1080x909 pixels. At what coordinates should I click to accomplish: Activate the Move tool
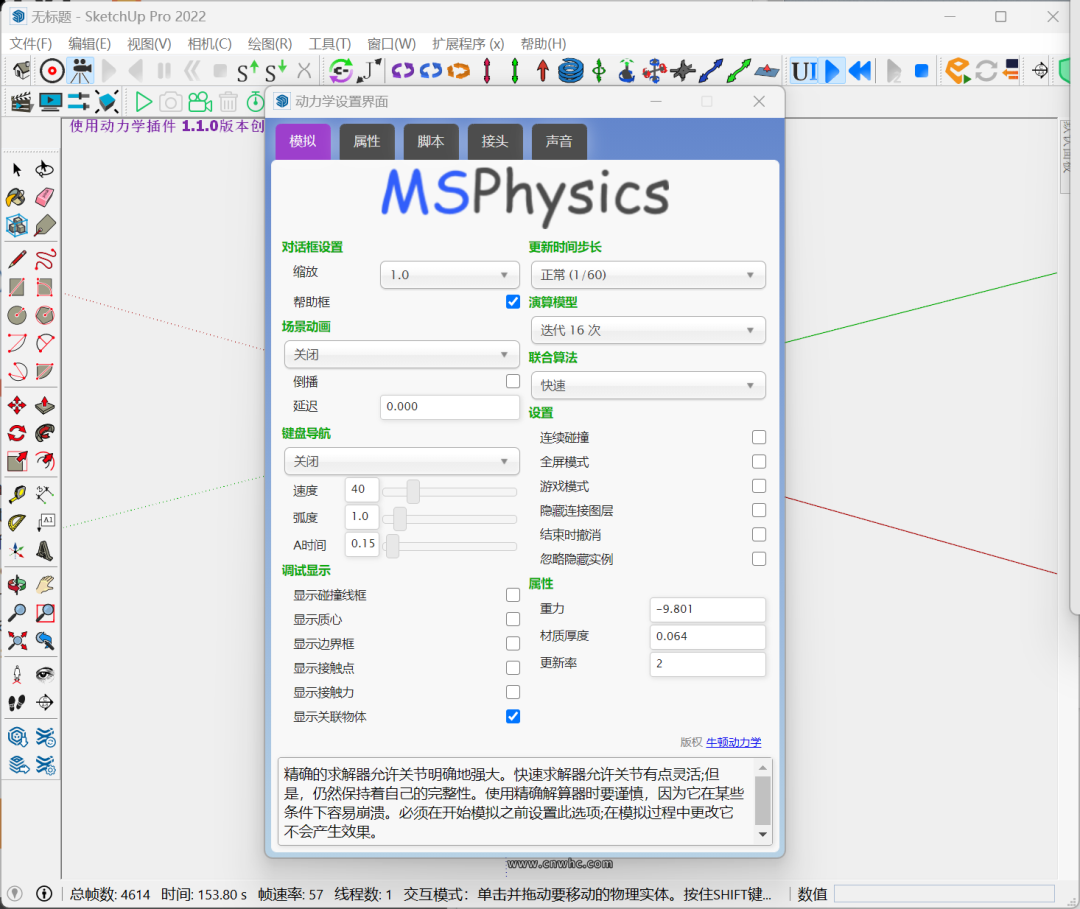tap(17, 405)
